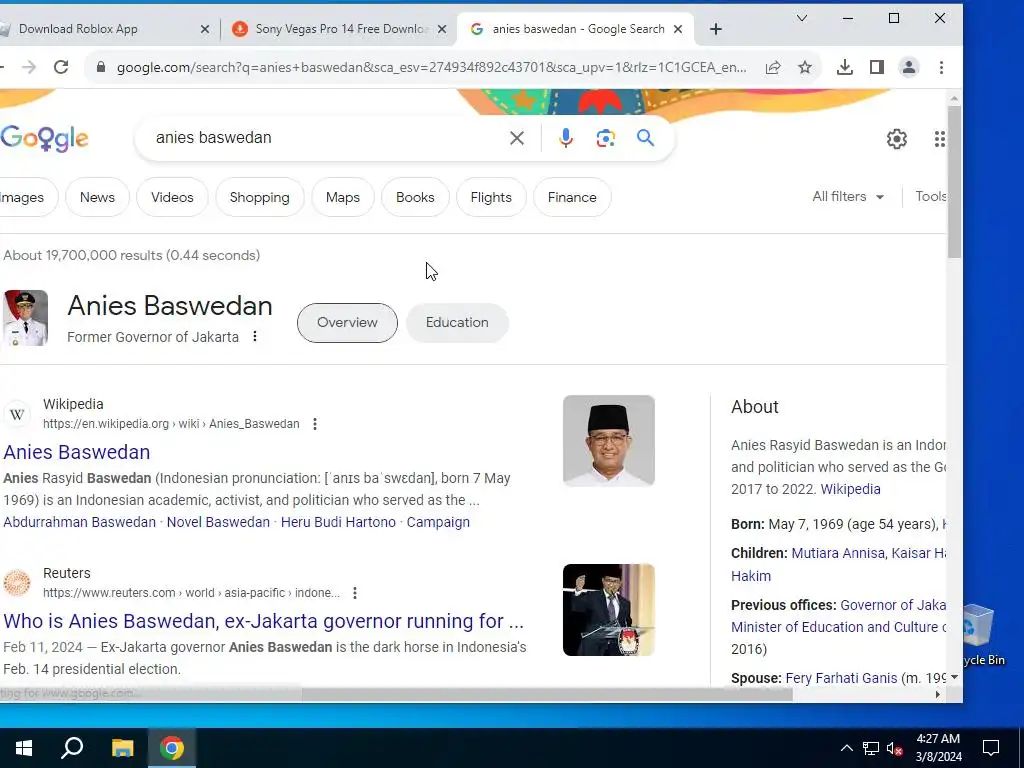
Task: Bookmark this page with the star icon
Action: click(805, 67)
